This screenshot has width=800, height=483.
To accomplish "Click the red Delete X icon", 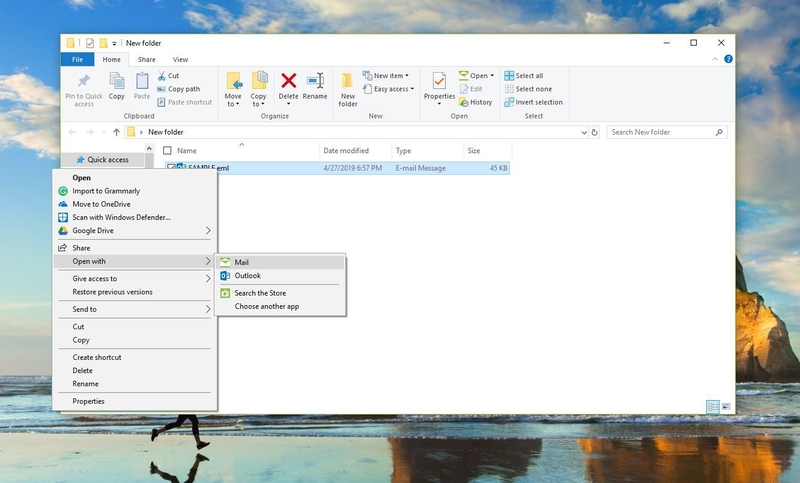I will click(x=289, y=81).
